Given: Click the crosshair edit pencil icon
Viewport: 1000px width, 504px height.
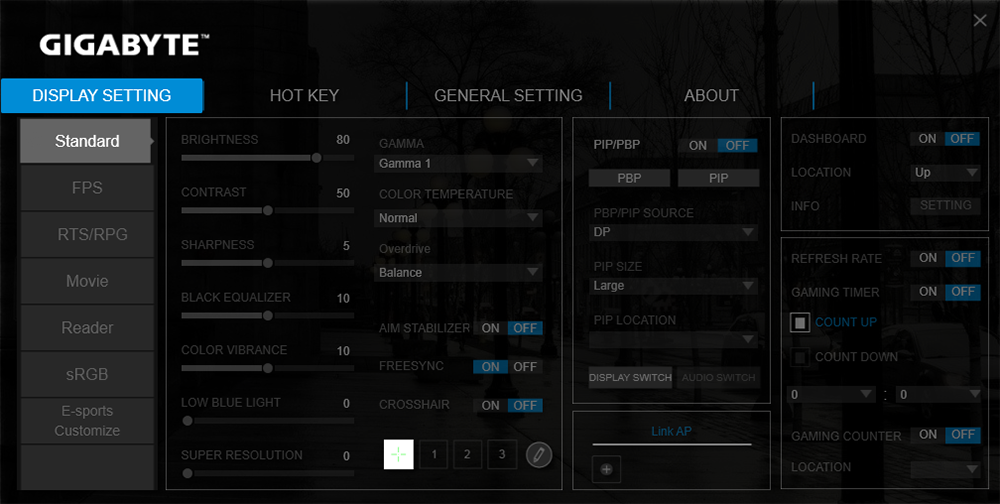Looking at the screenshot, I should click(539, 455).
